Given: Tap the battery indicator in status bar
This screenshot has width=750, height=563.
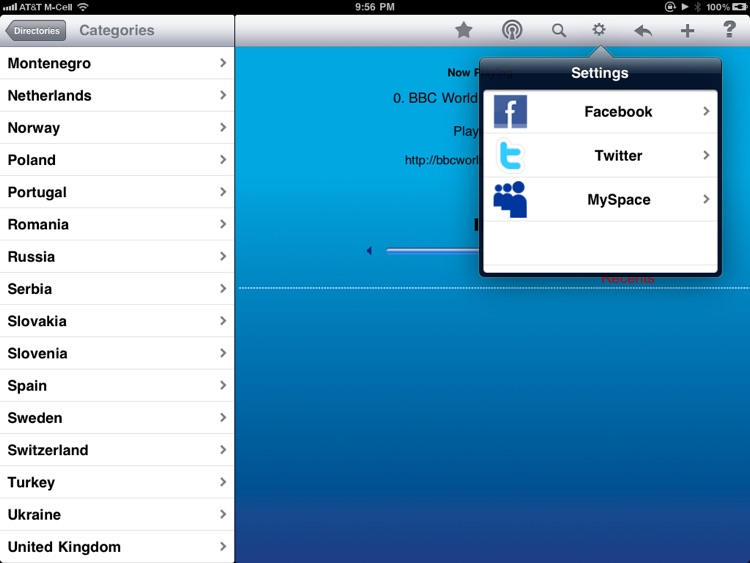Looking at the screenshot, I should point(739,7).
